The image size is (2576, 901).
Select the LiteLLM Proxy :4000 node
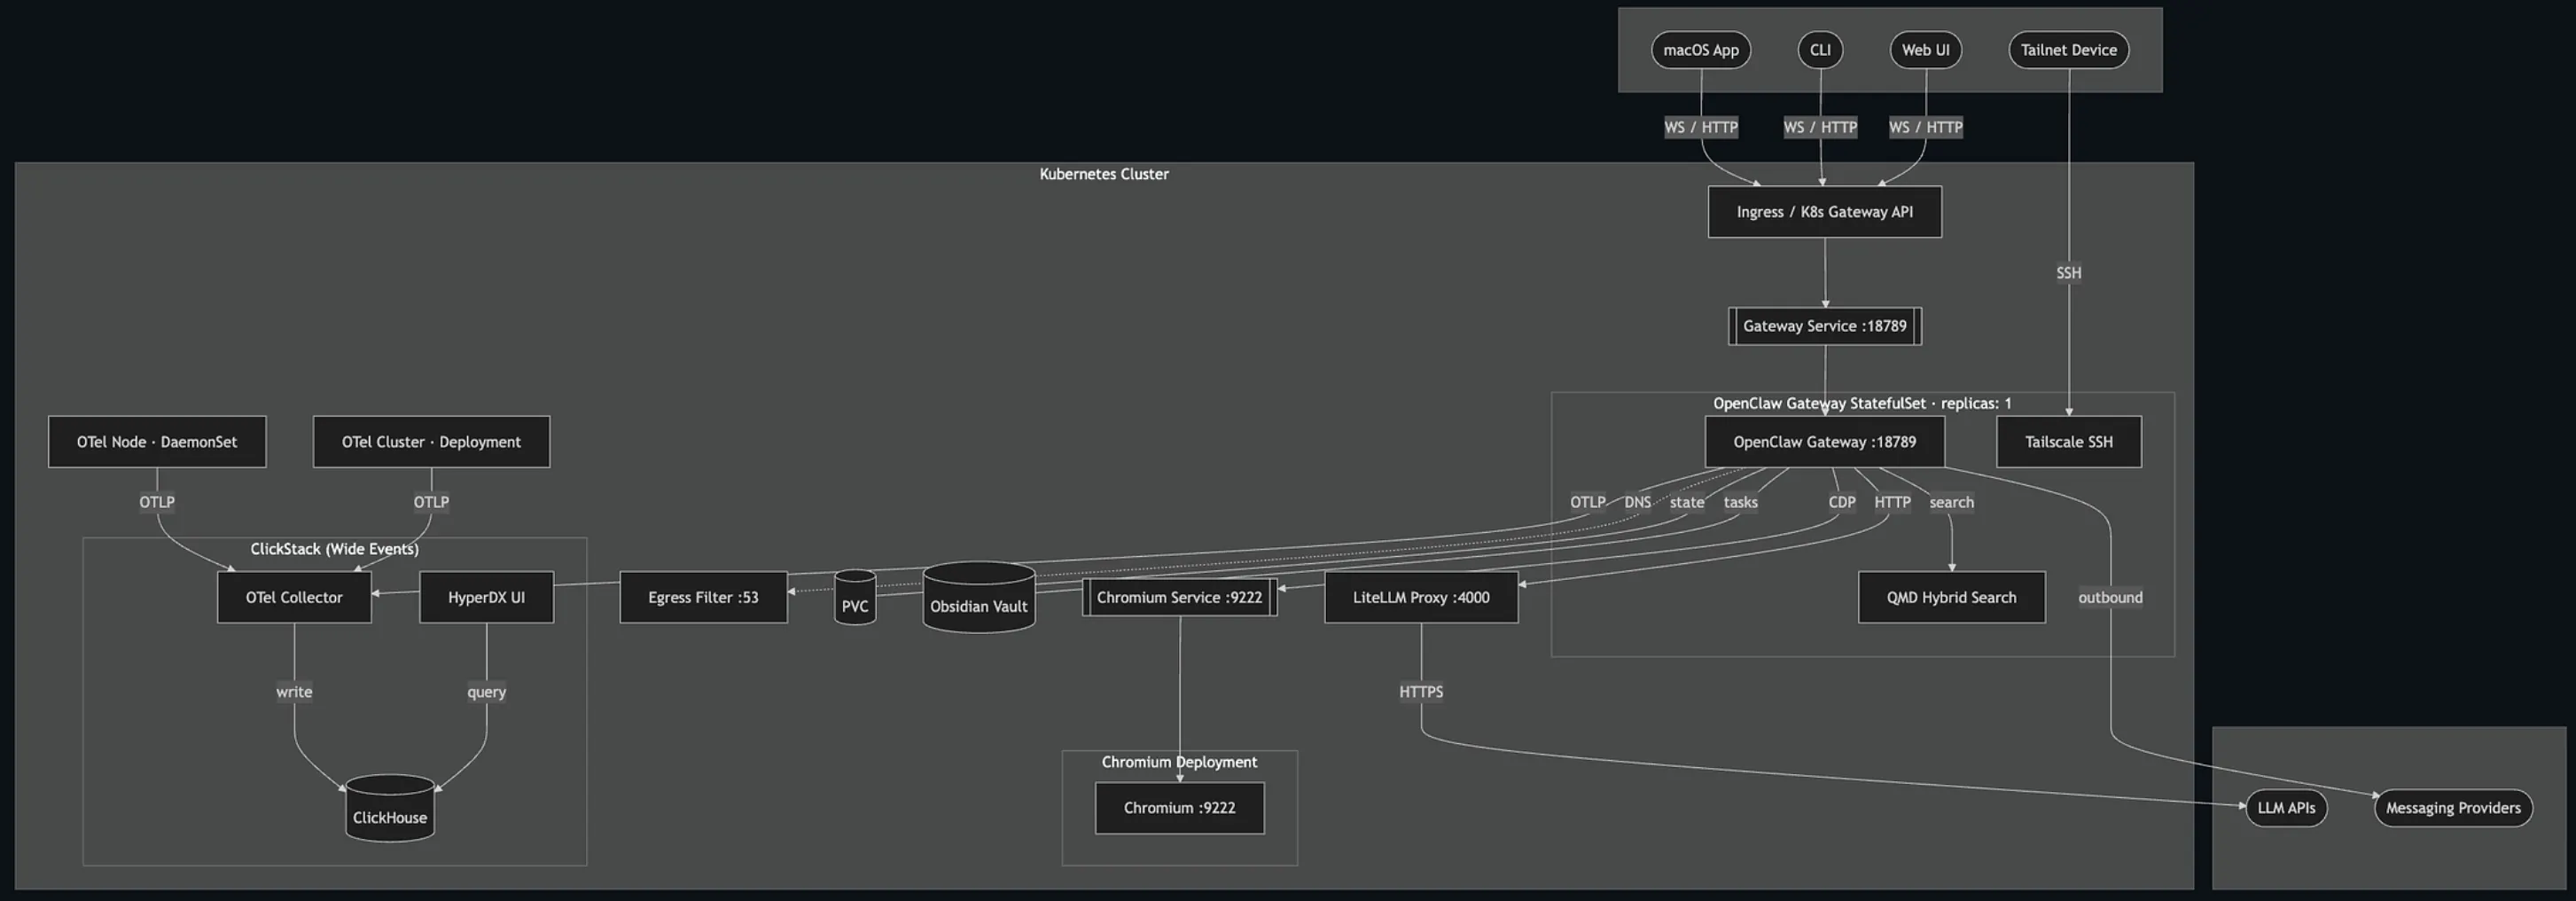pyautogui.click(x=1421, y=597)
